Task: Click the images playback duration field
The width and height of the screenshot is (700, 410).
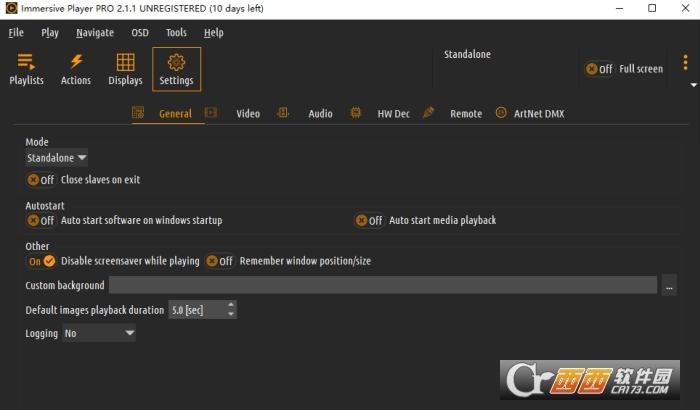Action: click(x=196, y=310)
